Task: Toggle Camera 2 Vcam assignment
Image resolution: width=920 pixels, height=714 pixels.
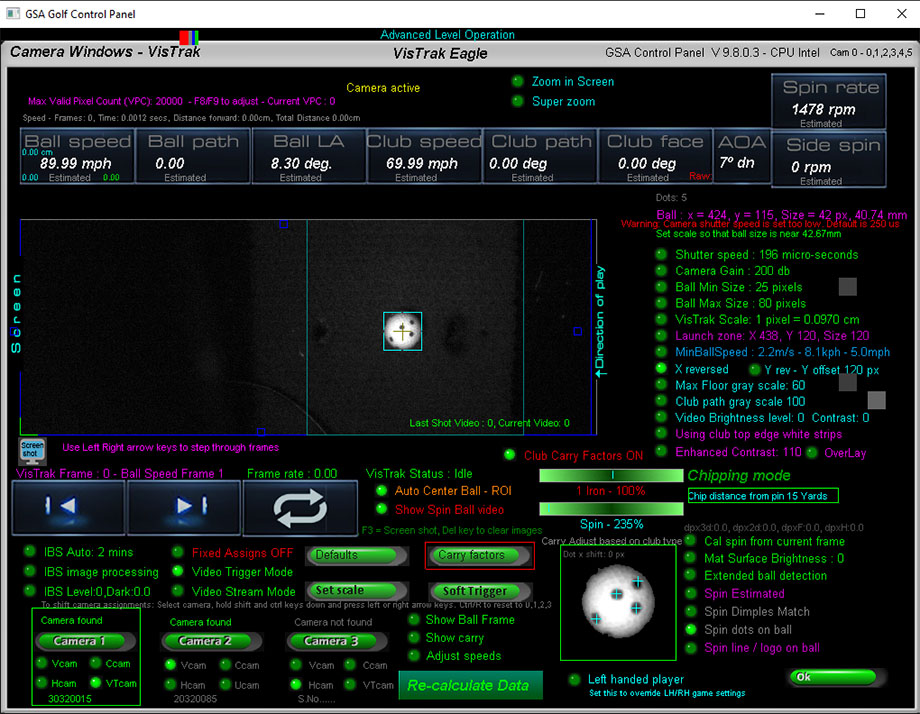Action: click(x=170, y=665)
